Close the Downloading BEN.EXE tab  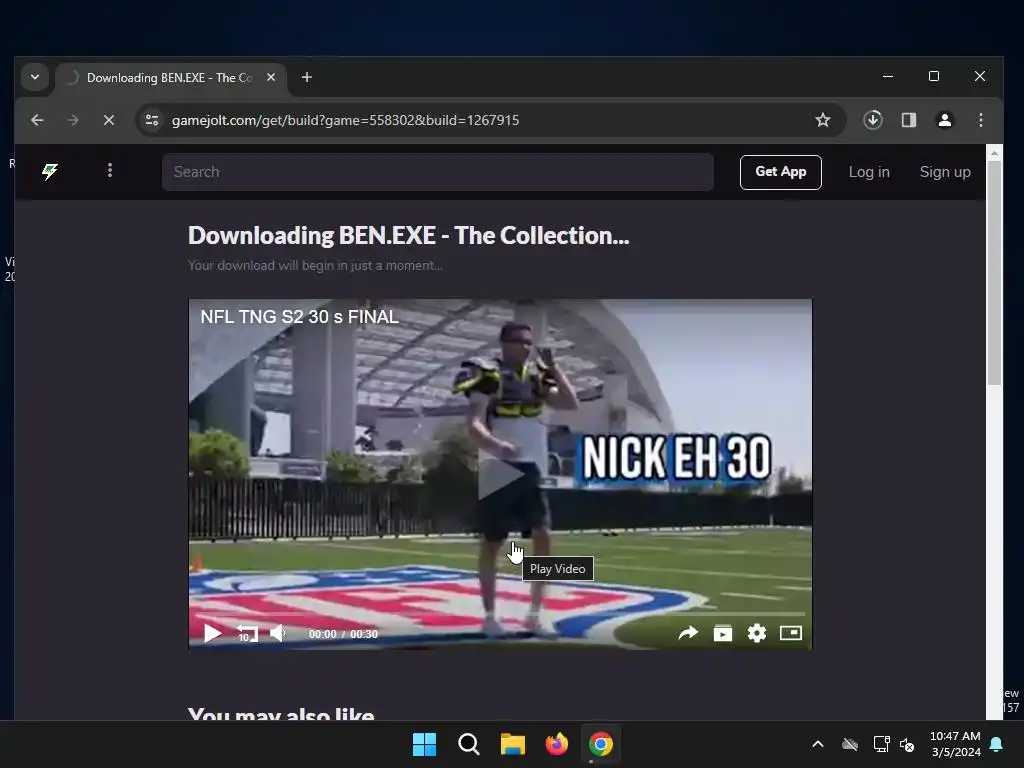tap(271, 77)
